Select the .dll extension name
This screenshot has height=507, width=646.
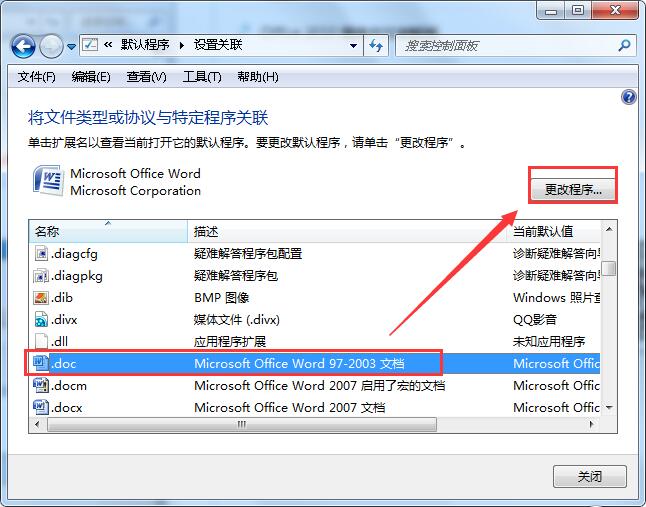pyautogui.click(x=59, y=341)
